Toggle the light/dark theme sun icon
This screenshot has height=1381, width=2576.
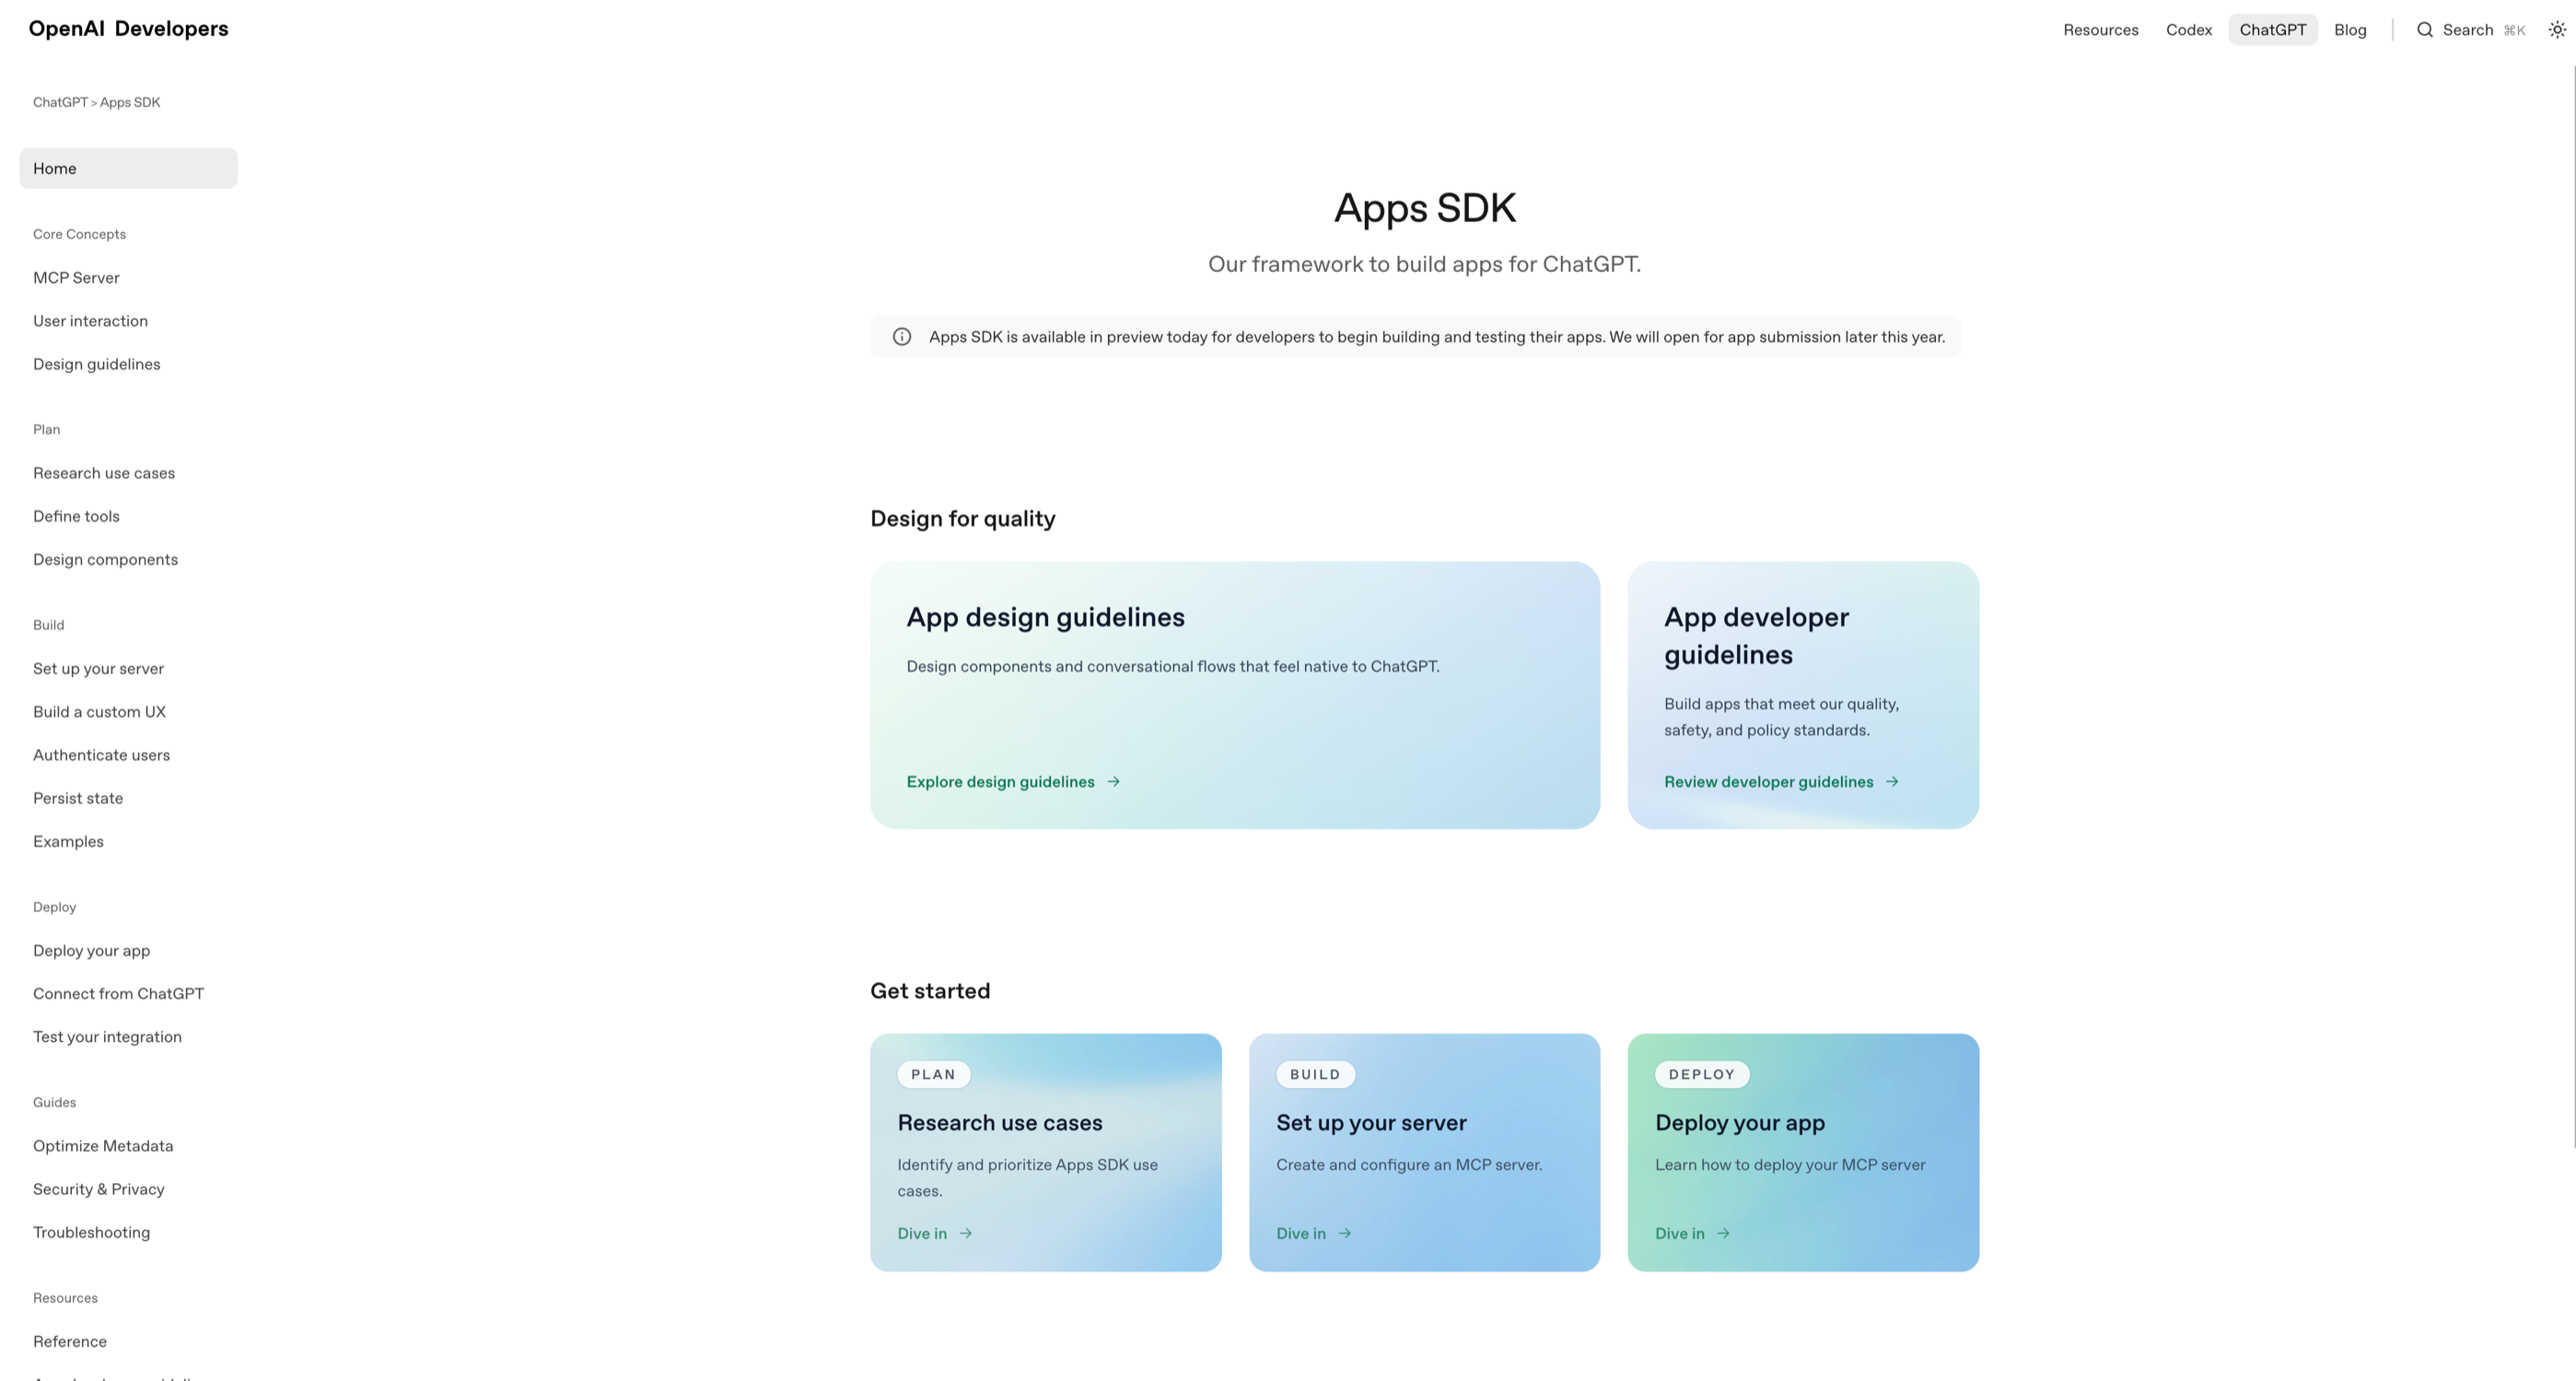2556,30
